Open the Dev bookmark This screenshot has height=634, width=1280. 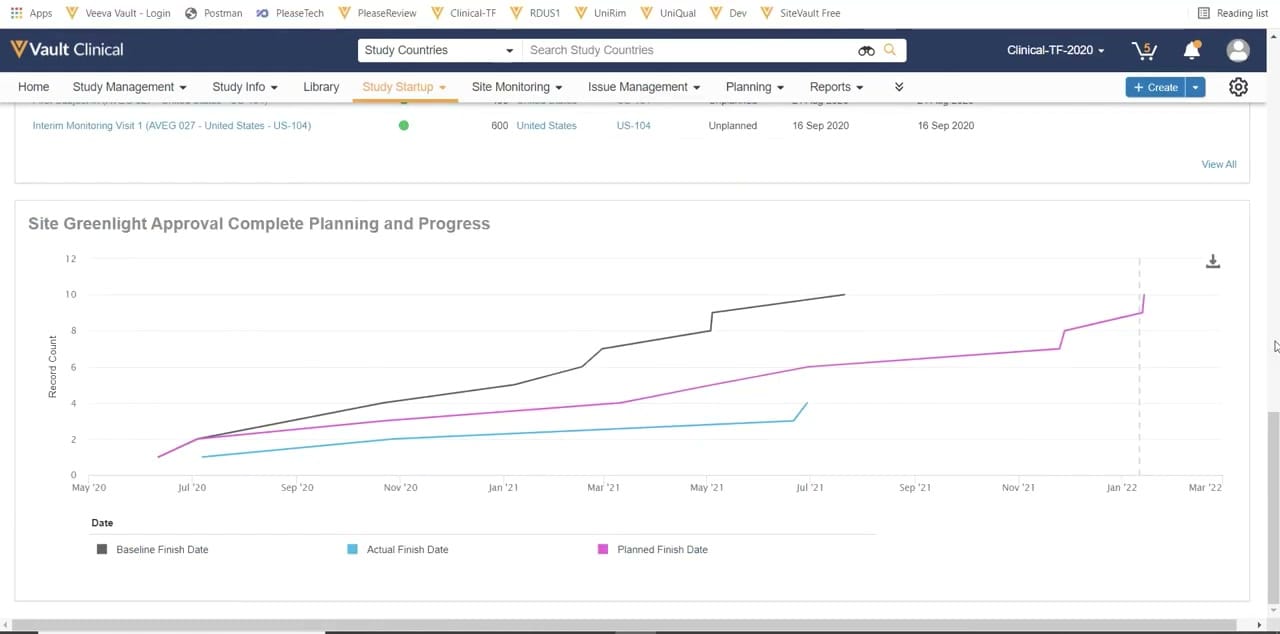point(729,13)
